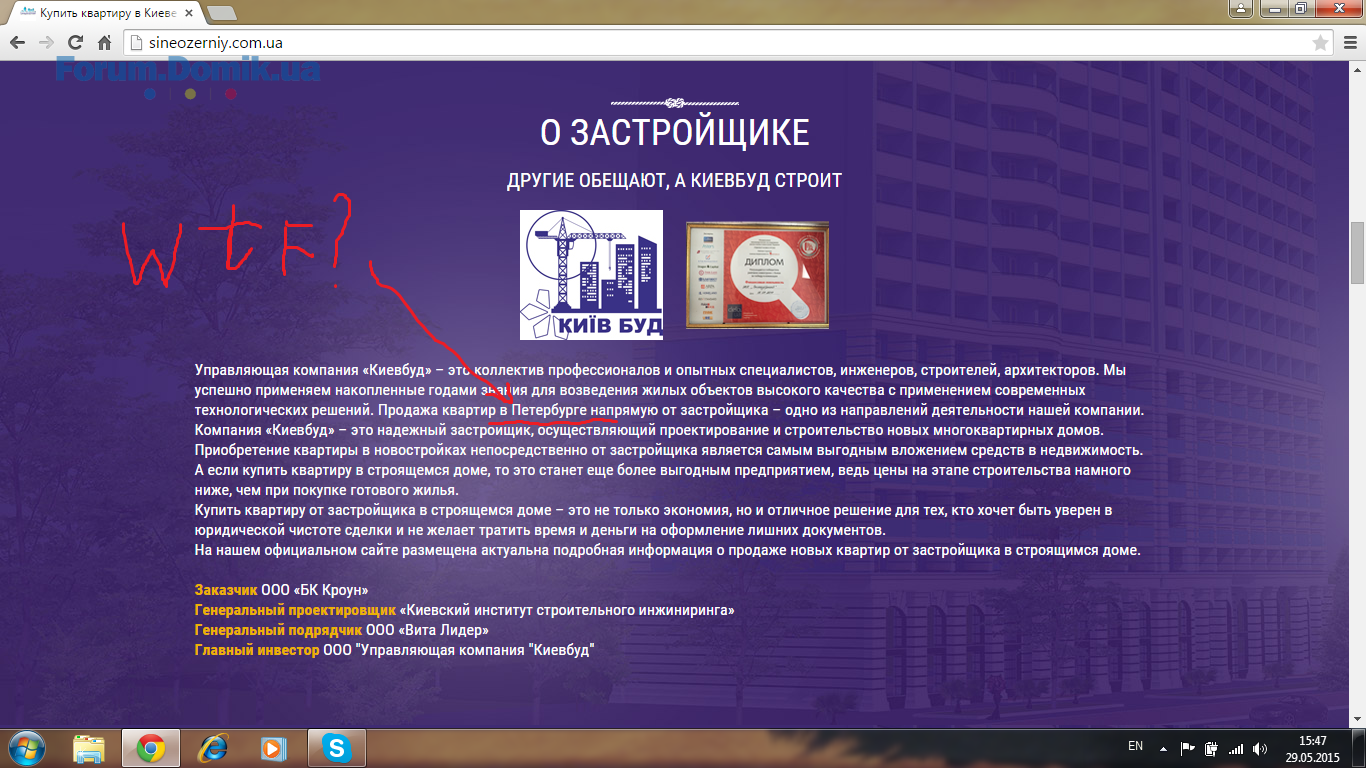Open a new browser tab
Viewport: 1366px width, 768px height.
pyautogui.click(x=221, y=14)
